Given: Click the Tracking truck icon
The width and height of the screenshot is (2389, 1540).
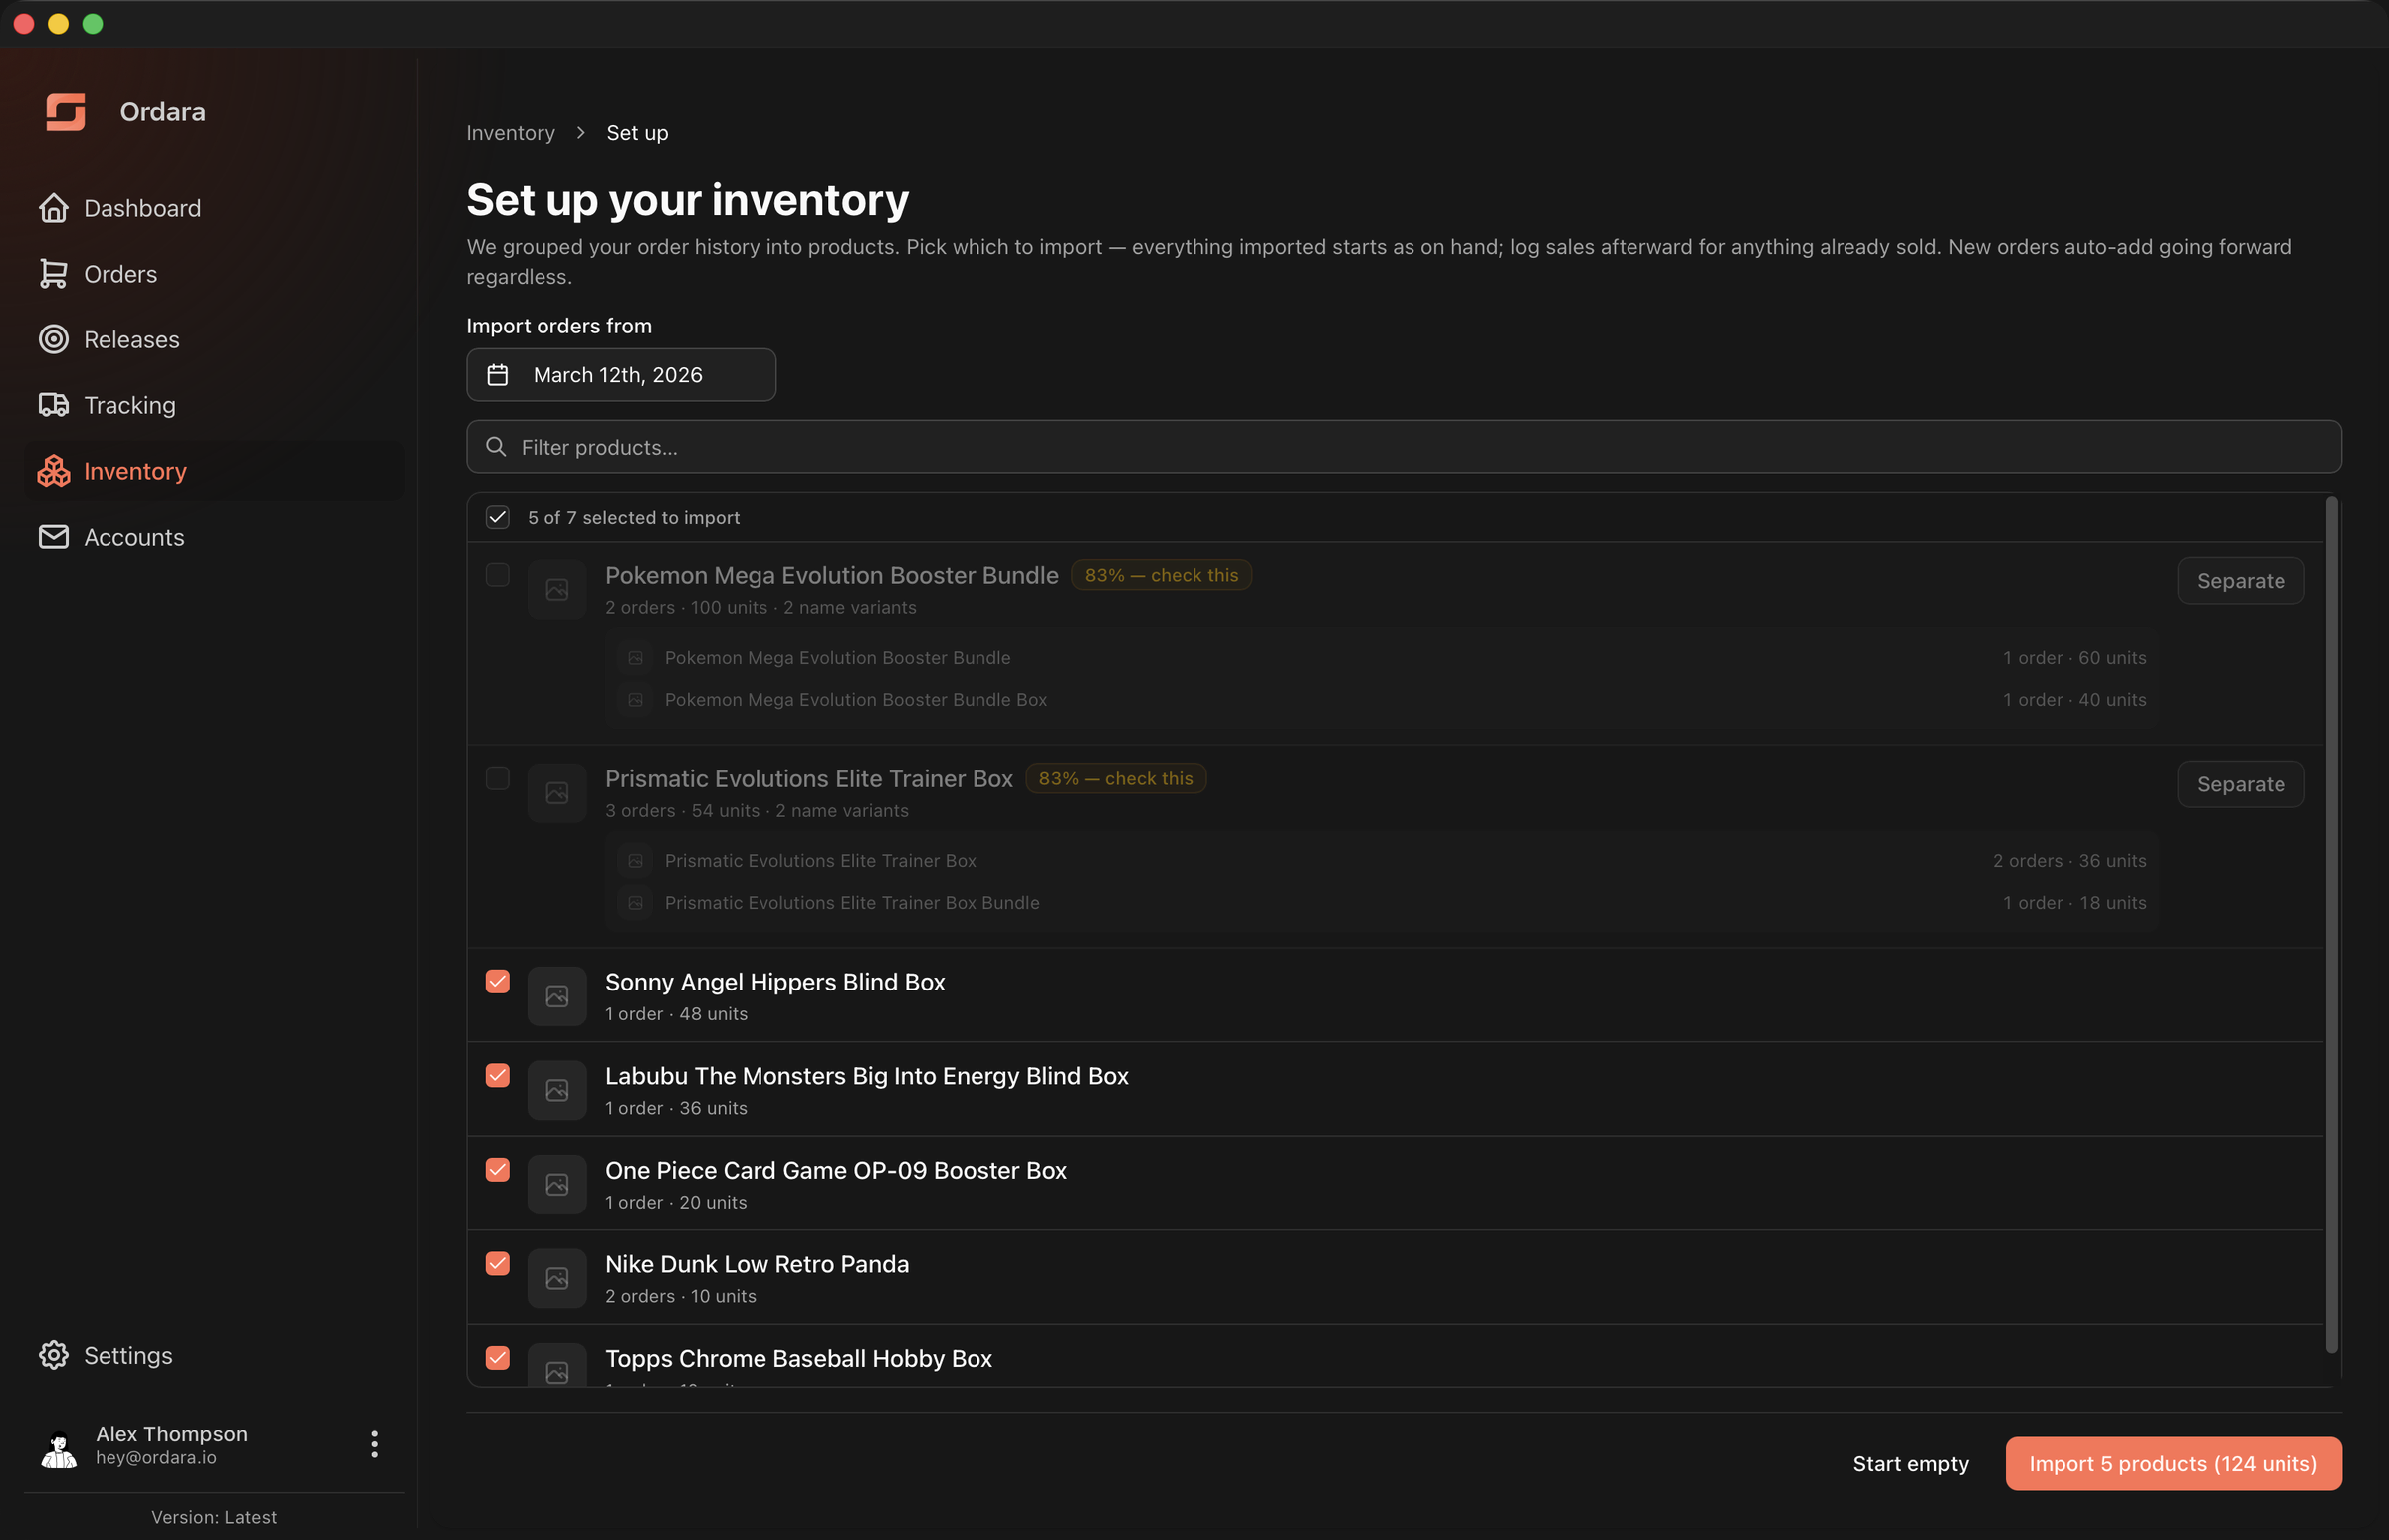Looking at the screenshot, I should pos(54,405).
